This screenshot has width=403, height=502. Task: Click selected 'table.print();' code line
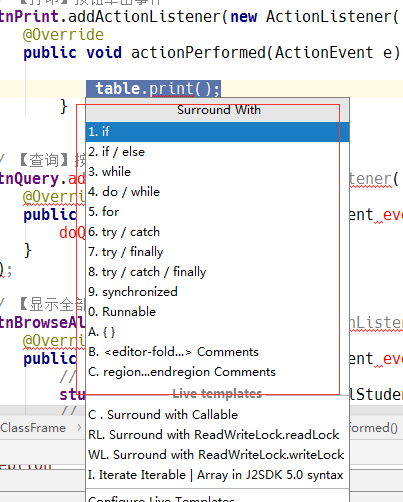pyautogui.click(x=153, y=89)
